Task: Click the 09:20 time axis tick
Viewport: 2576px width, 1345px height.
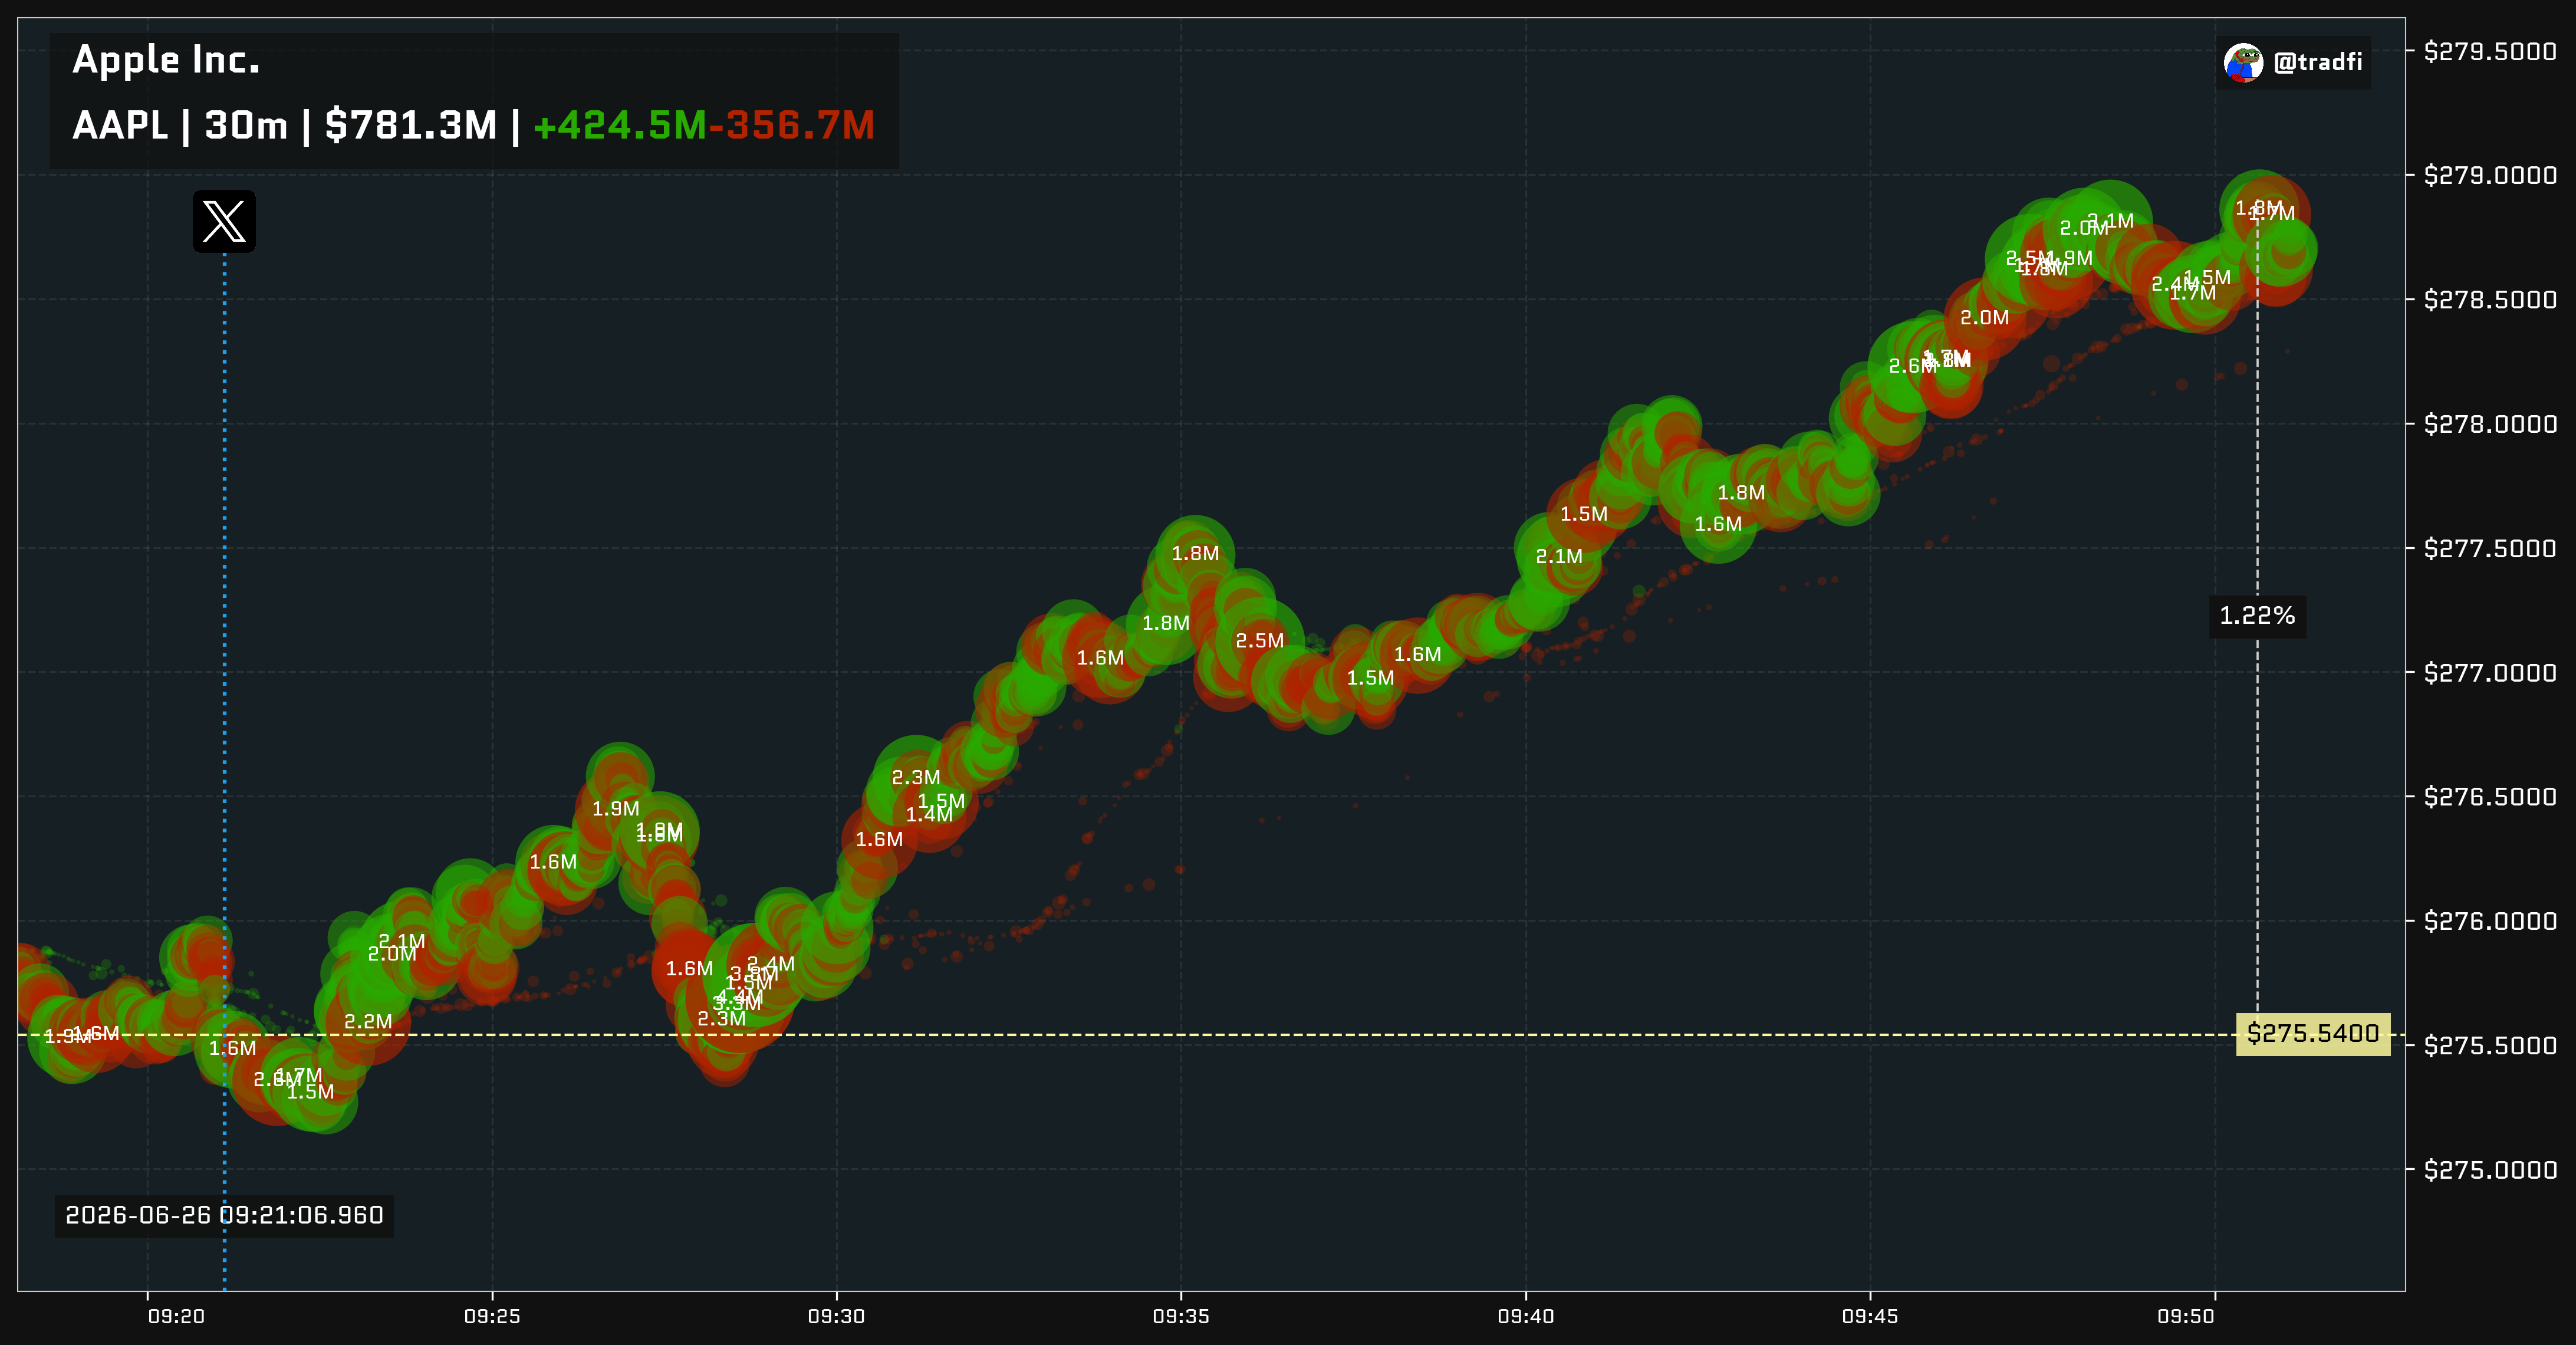Action: pos(176,1316)
